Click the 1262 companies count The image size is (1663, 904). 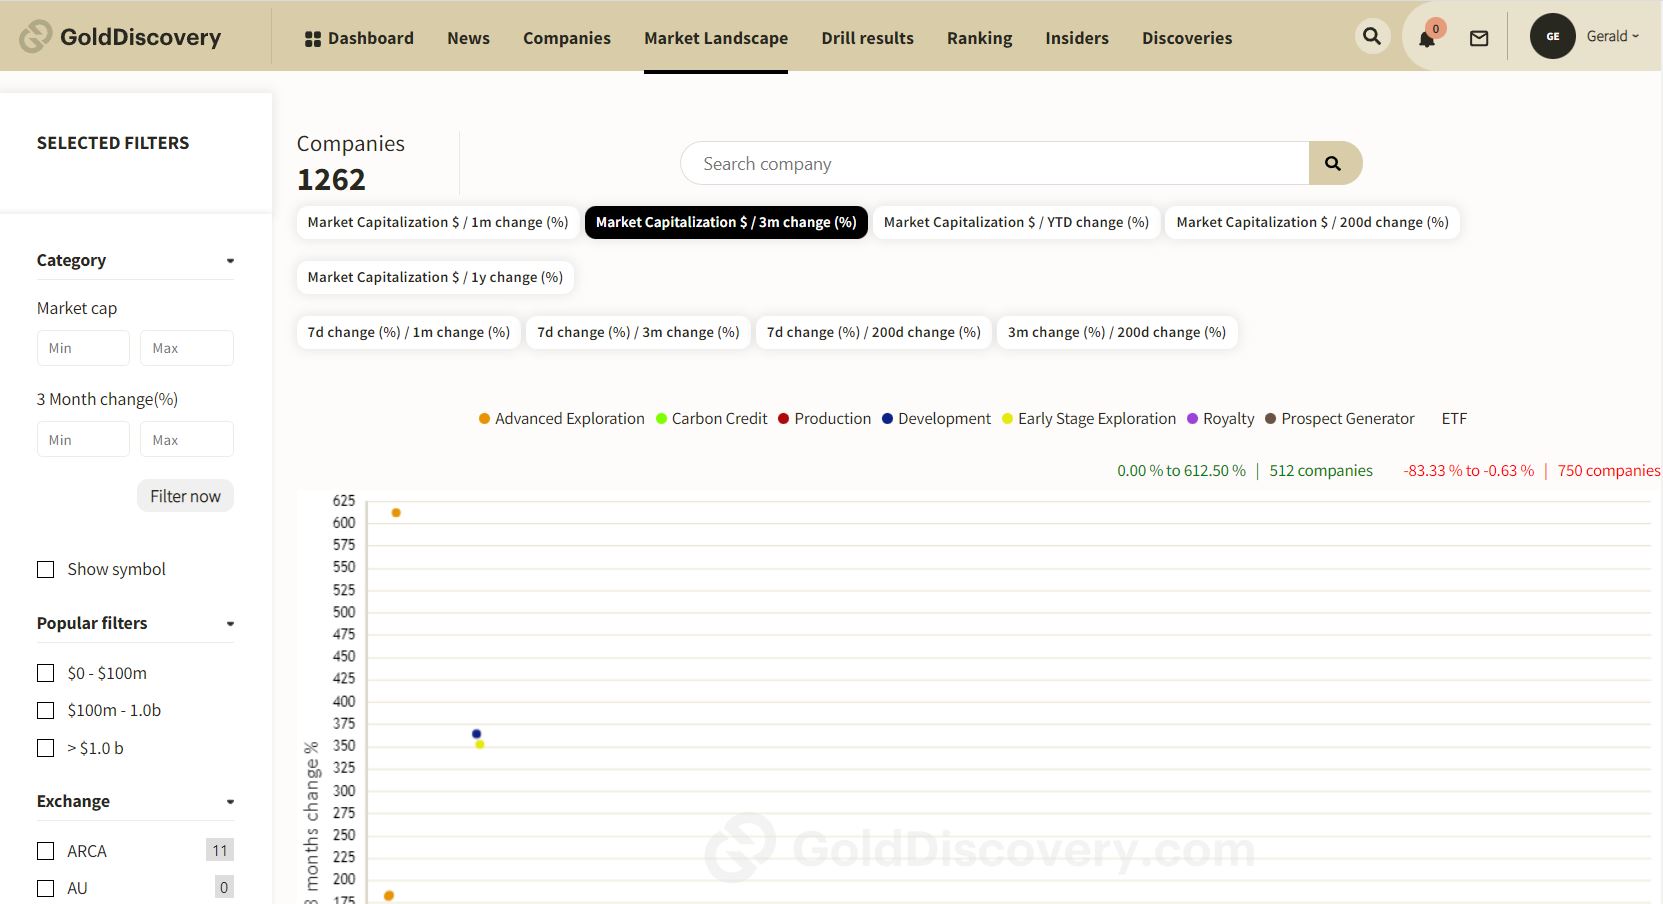tap(331, 180)
